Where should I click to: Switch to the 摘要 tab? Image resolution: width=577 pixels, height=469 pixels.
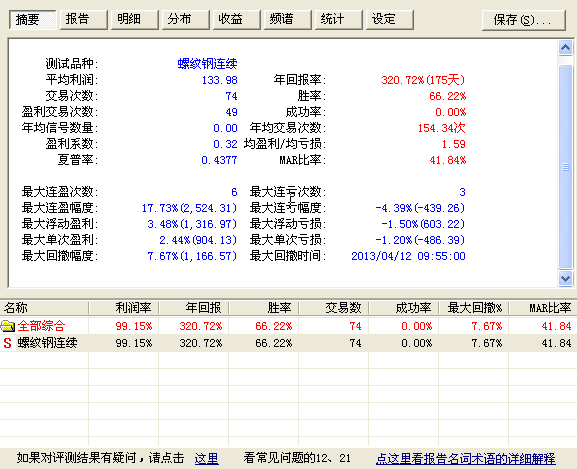point(33,19)
